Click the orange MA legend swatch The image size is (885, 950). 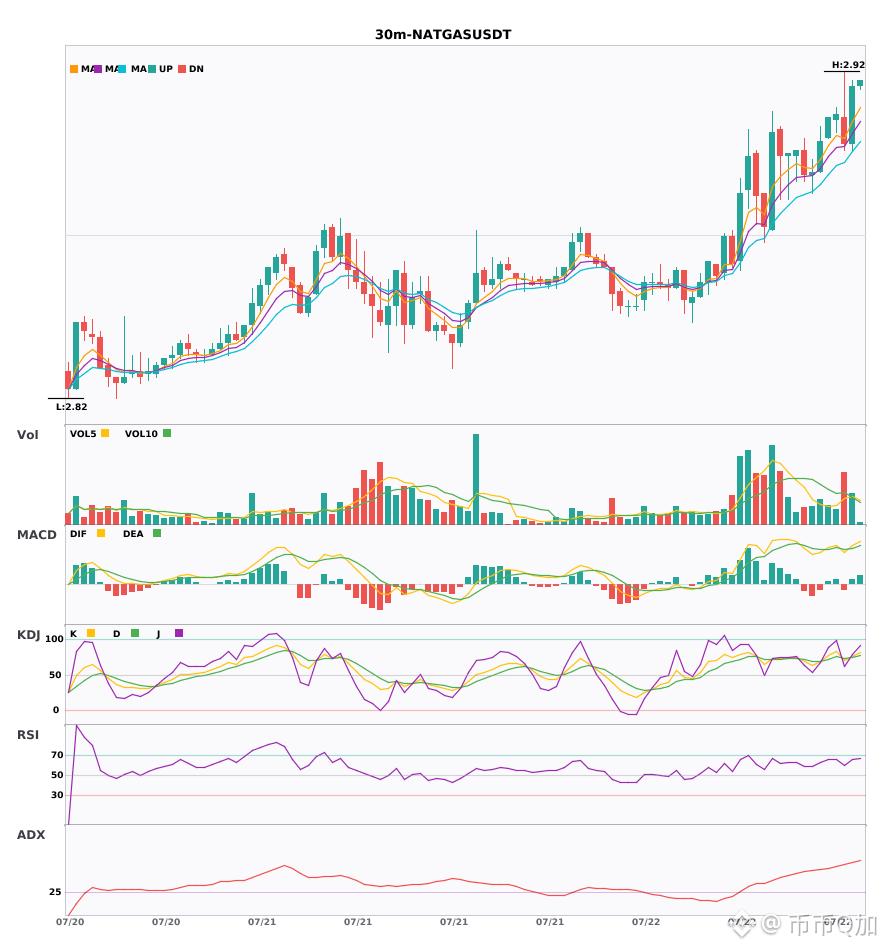click(74, 69)
